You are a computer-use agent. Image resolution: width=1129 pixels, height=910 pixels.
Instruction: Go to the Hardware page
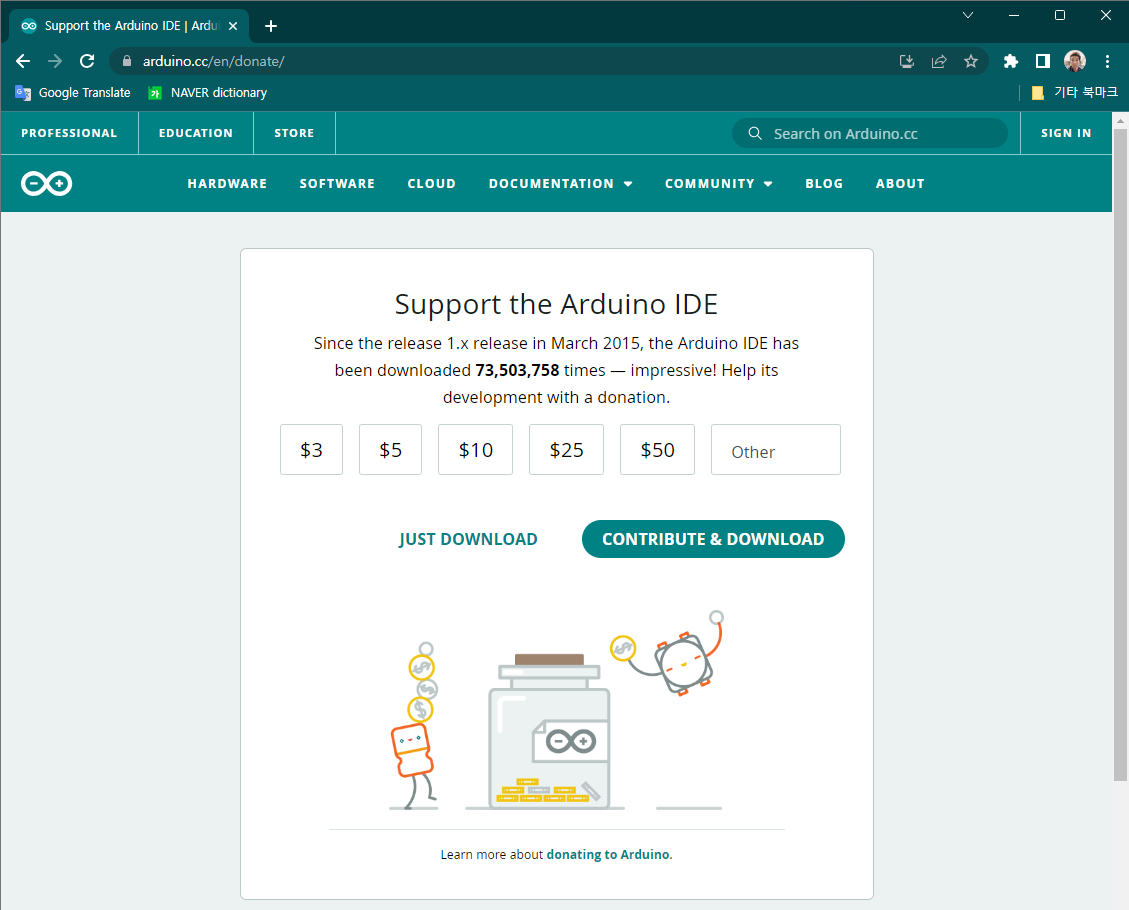tap(227, 184)
